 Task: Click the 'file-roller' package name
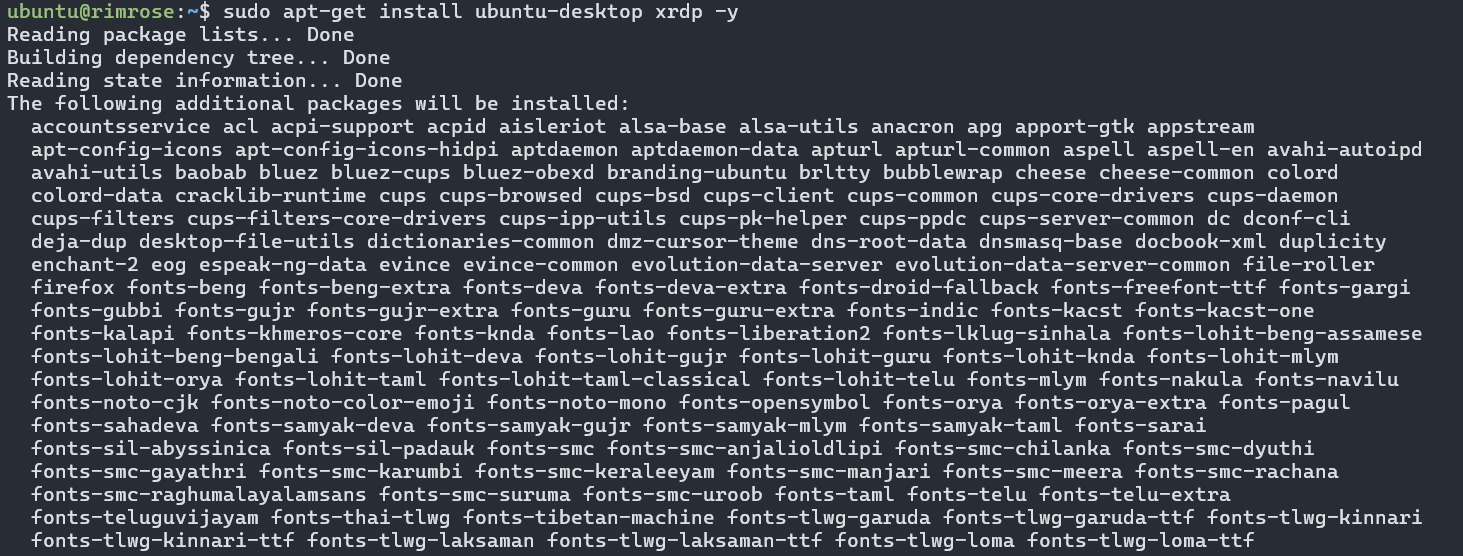1309,265
